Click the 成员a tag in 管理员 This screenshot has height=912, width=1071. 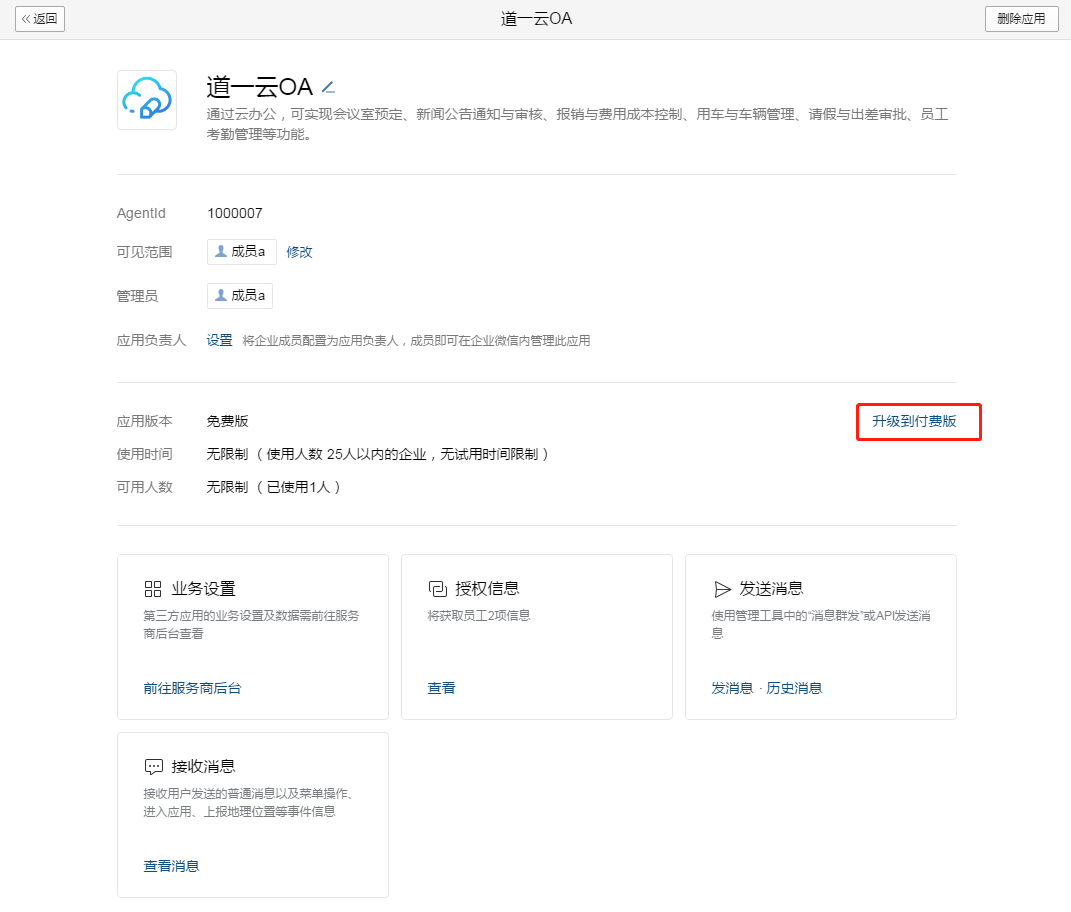coord(240,296)
